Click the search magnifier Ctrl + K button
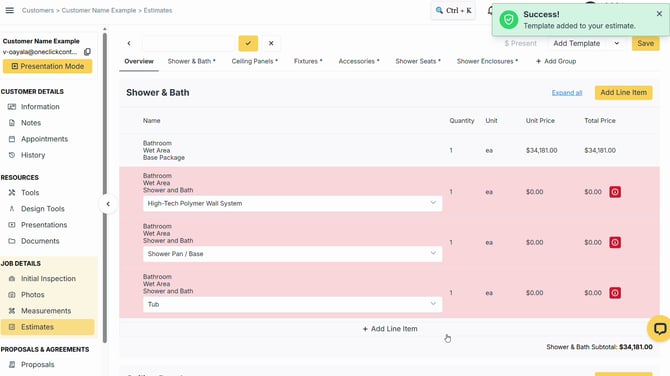The width and height of the screenshot is (670, 376). point(453,10)
